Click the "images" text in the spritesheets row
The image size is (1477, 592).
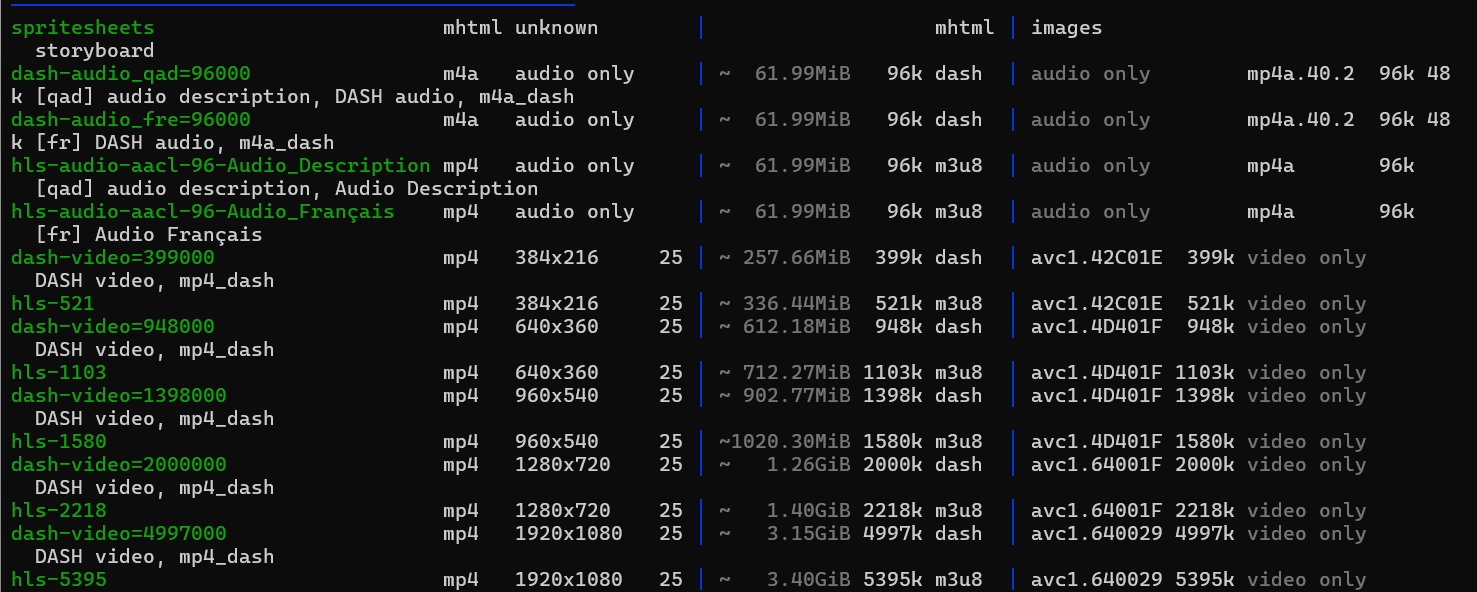pos(1067,28)
